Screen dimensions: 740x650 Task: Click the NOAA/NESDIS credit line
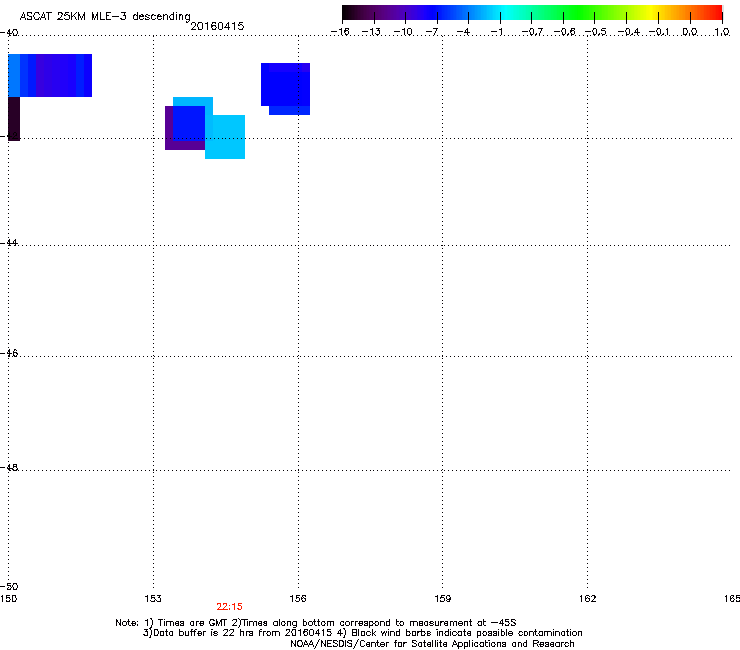pos(432,644)
